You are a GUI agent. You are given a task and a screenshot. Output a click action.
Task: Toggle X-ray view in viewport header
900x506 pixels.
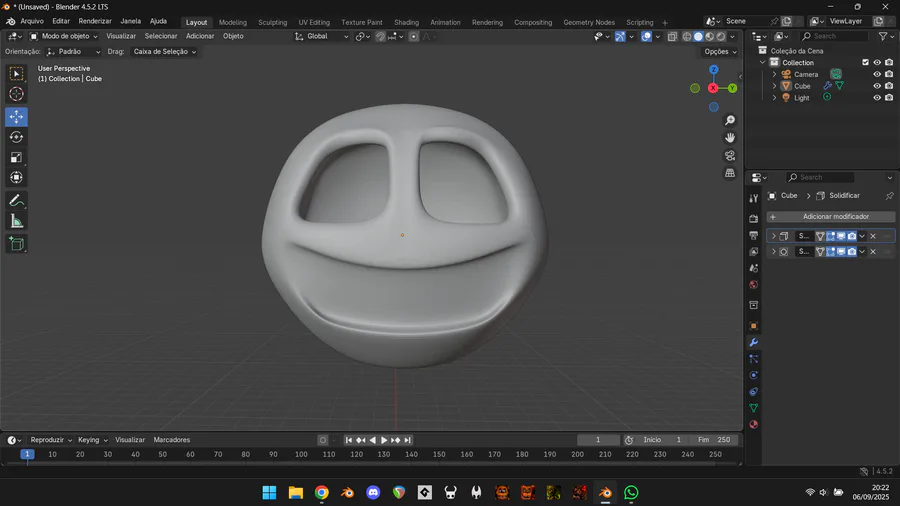click(672, 36)
